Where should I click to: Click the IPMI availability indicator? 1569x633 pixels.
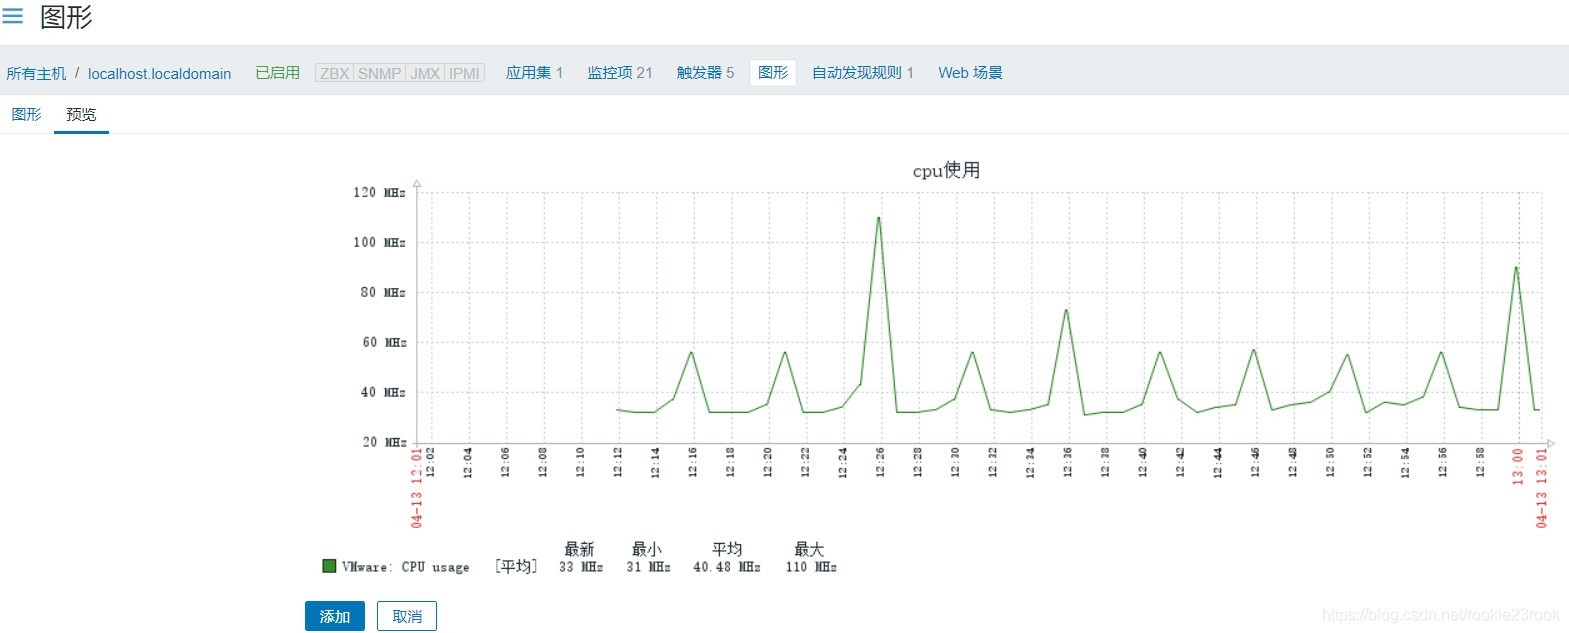click(464, 73)
